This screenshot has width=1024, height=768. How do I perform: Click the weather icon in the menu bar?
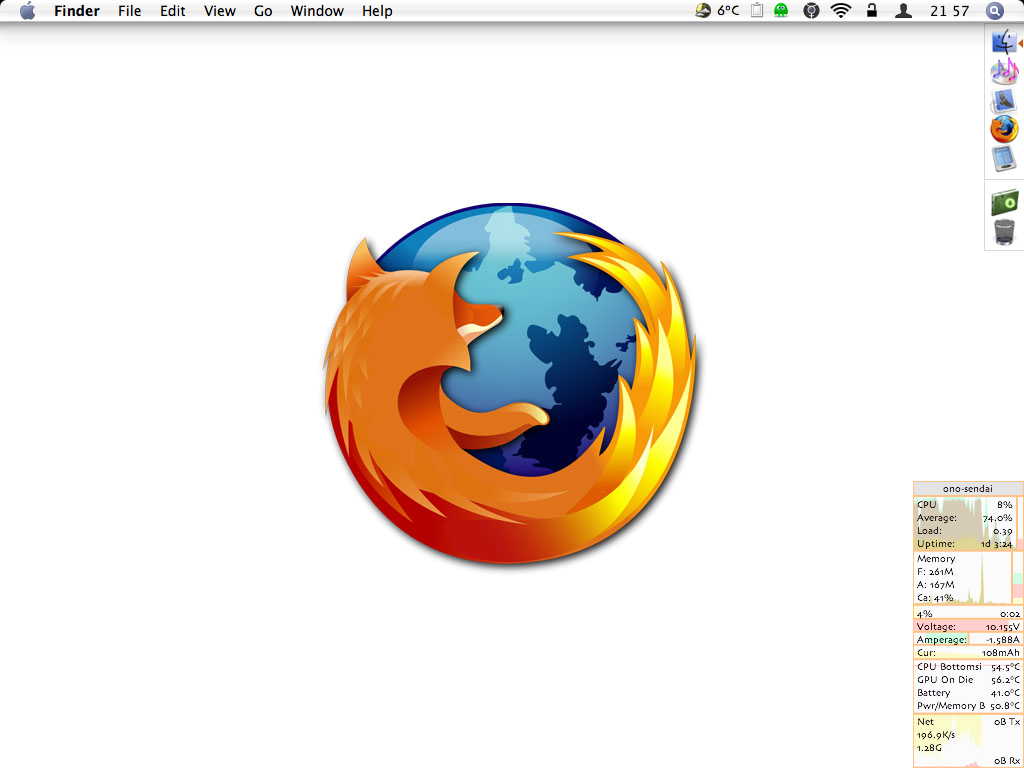point(703,10)
